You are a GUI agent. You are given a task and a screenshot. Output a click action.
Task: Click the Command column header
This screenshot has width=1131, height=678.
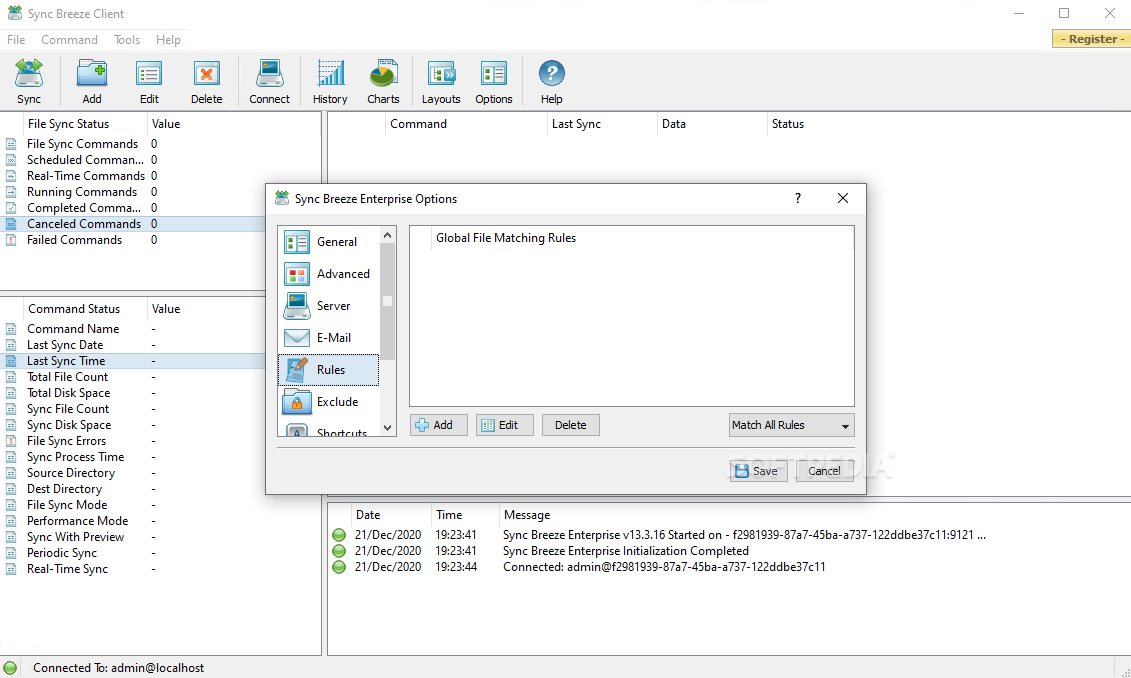466,124
